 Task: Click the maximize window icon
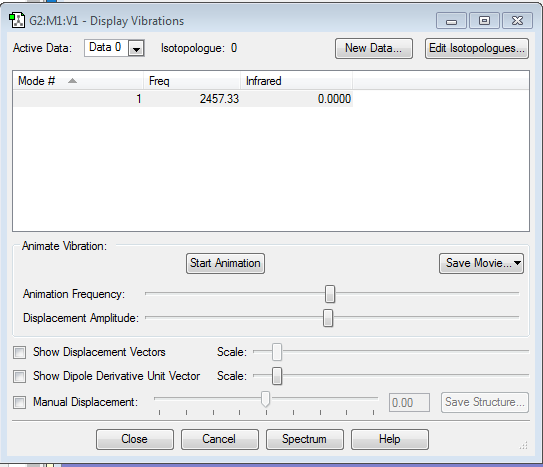click(x=484, y=21)
